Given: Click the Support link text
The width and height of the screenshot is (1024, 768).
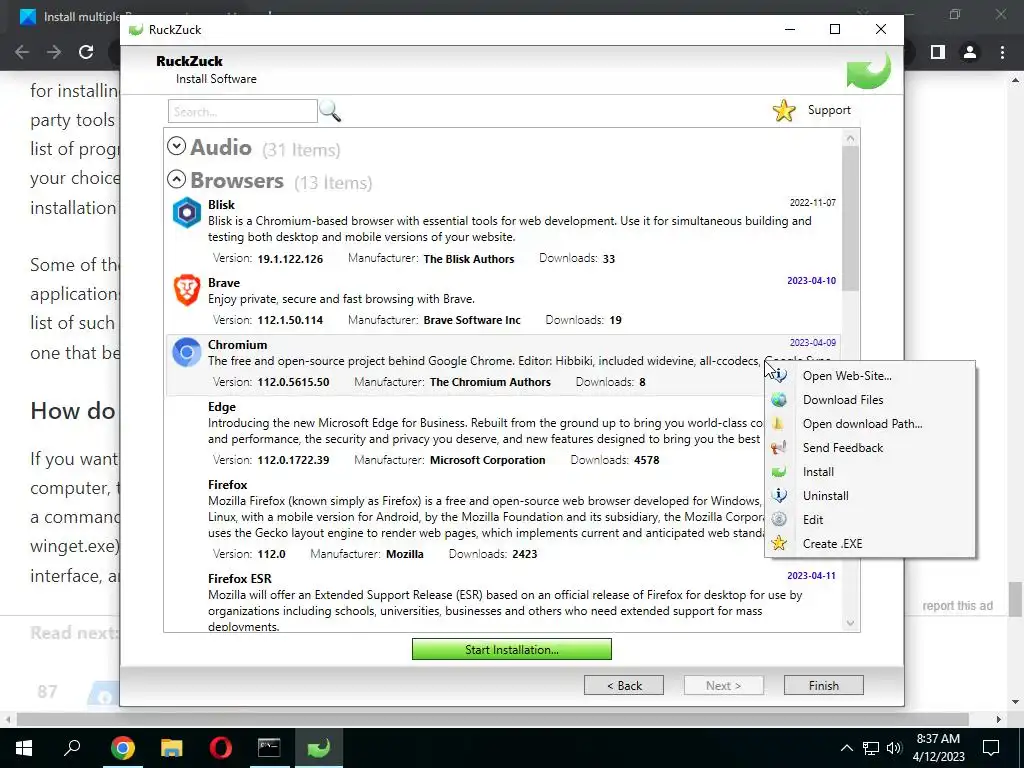Looking at the screenshot, I should coord(829,110).
